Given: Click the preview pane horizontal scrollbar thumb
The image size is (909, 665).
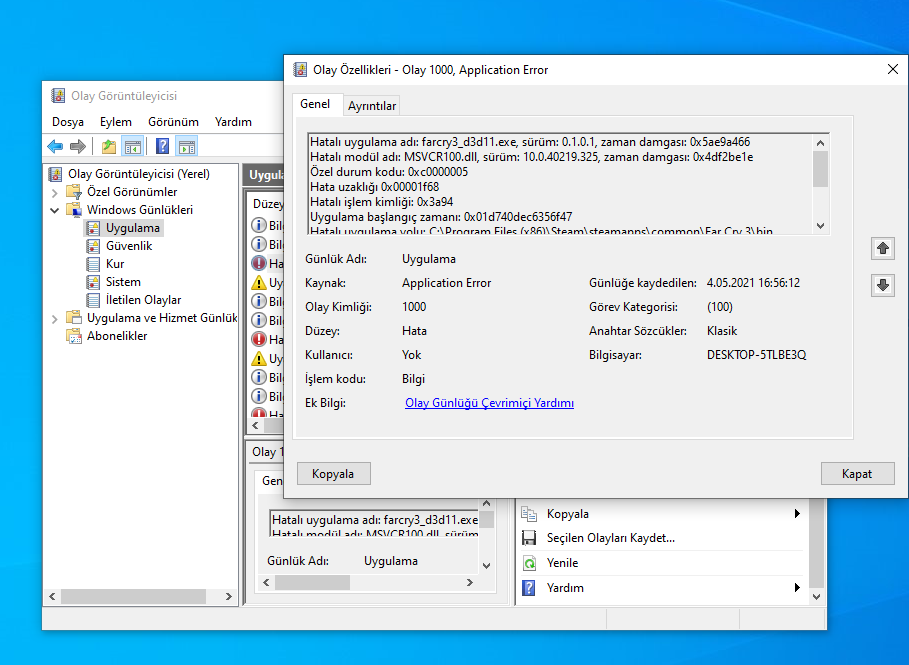Looking at the screenshot, I should 312,583.
